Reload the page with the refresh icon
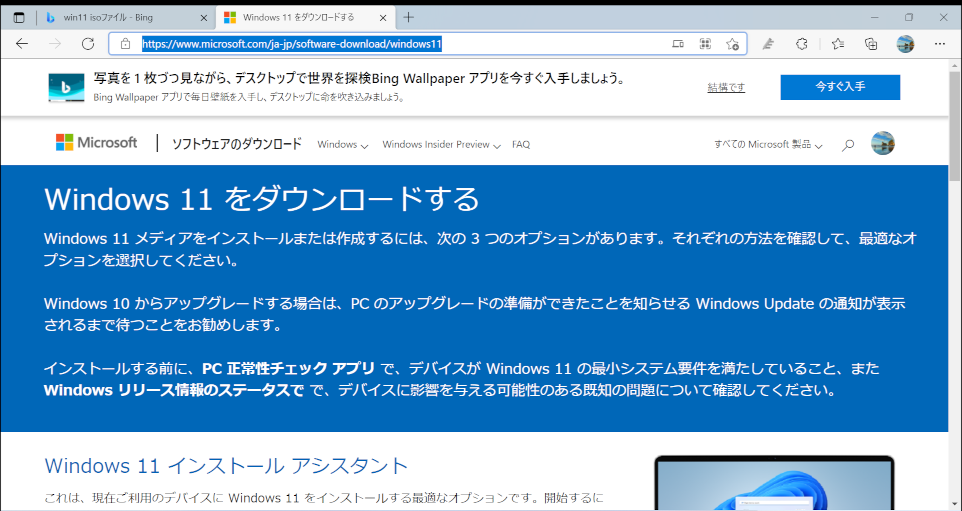Viewport: 962px width, 511px height. [x=87, y=44]
